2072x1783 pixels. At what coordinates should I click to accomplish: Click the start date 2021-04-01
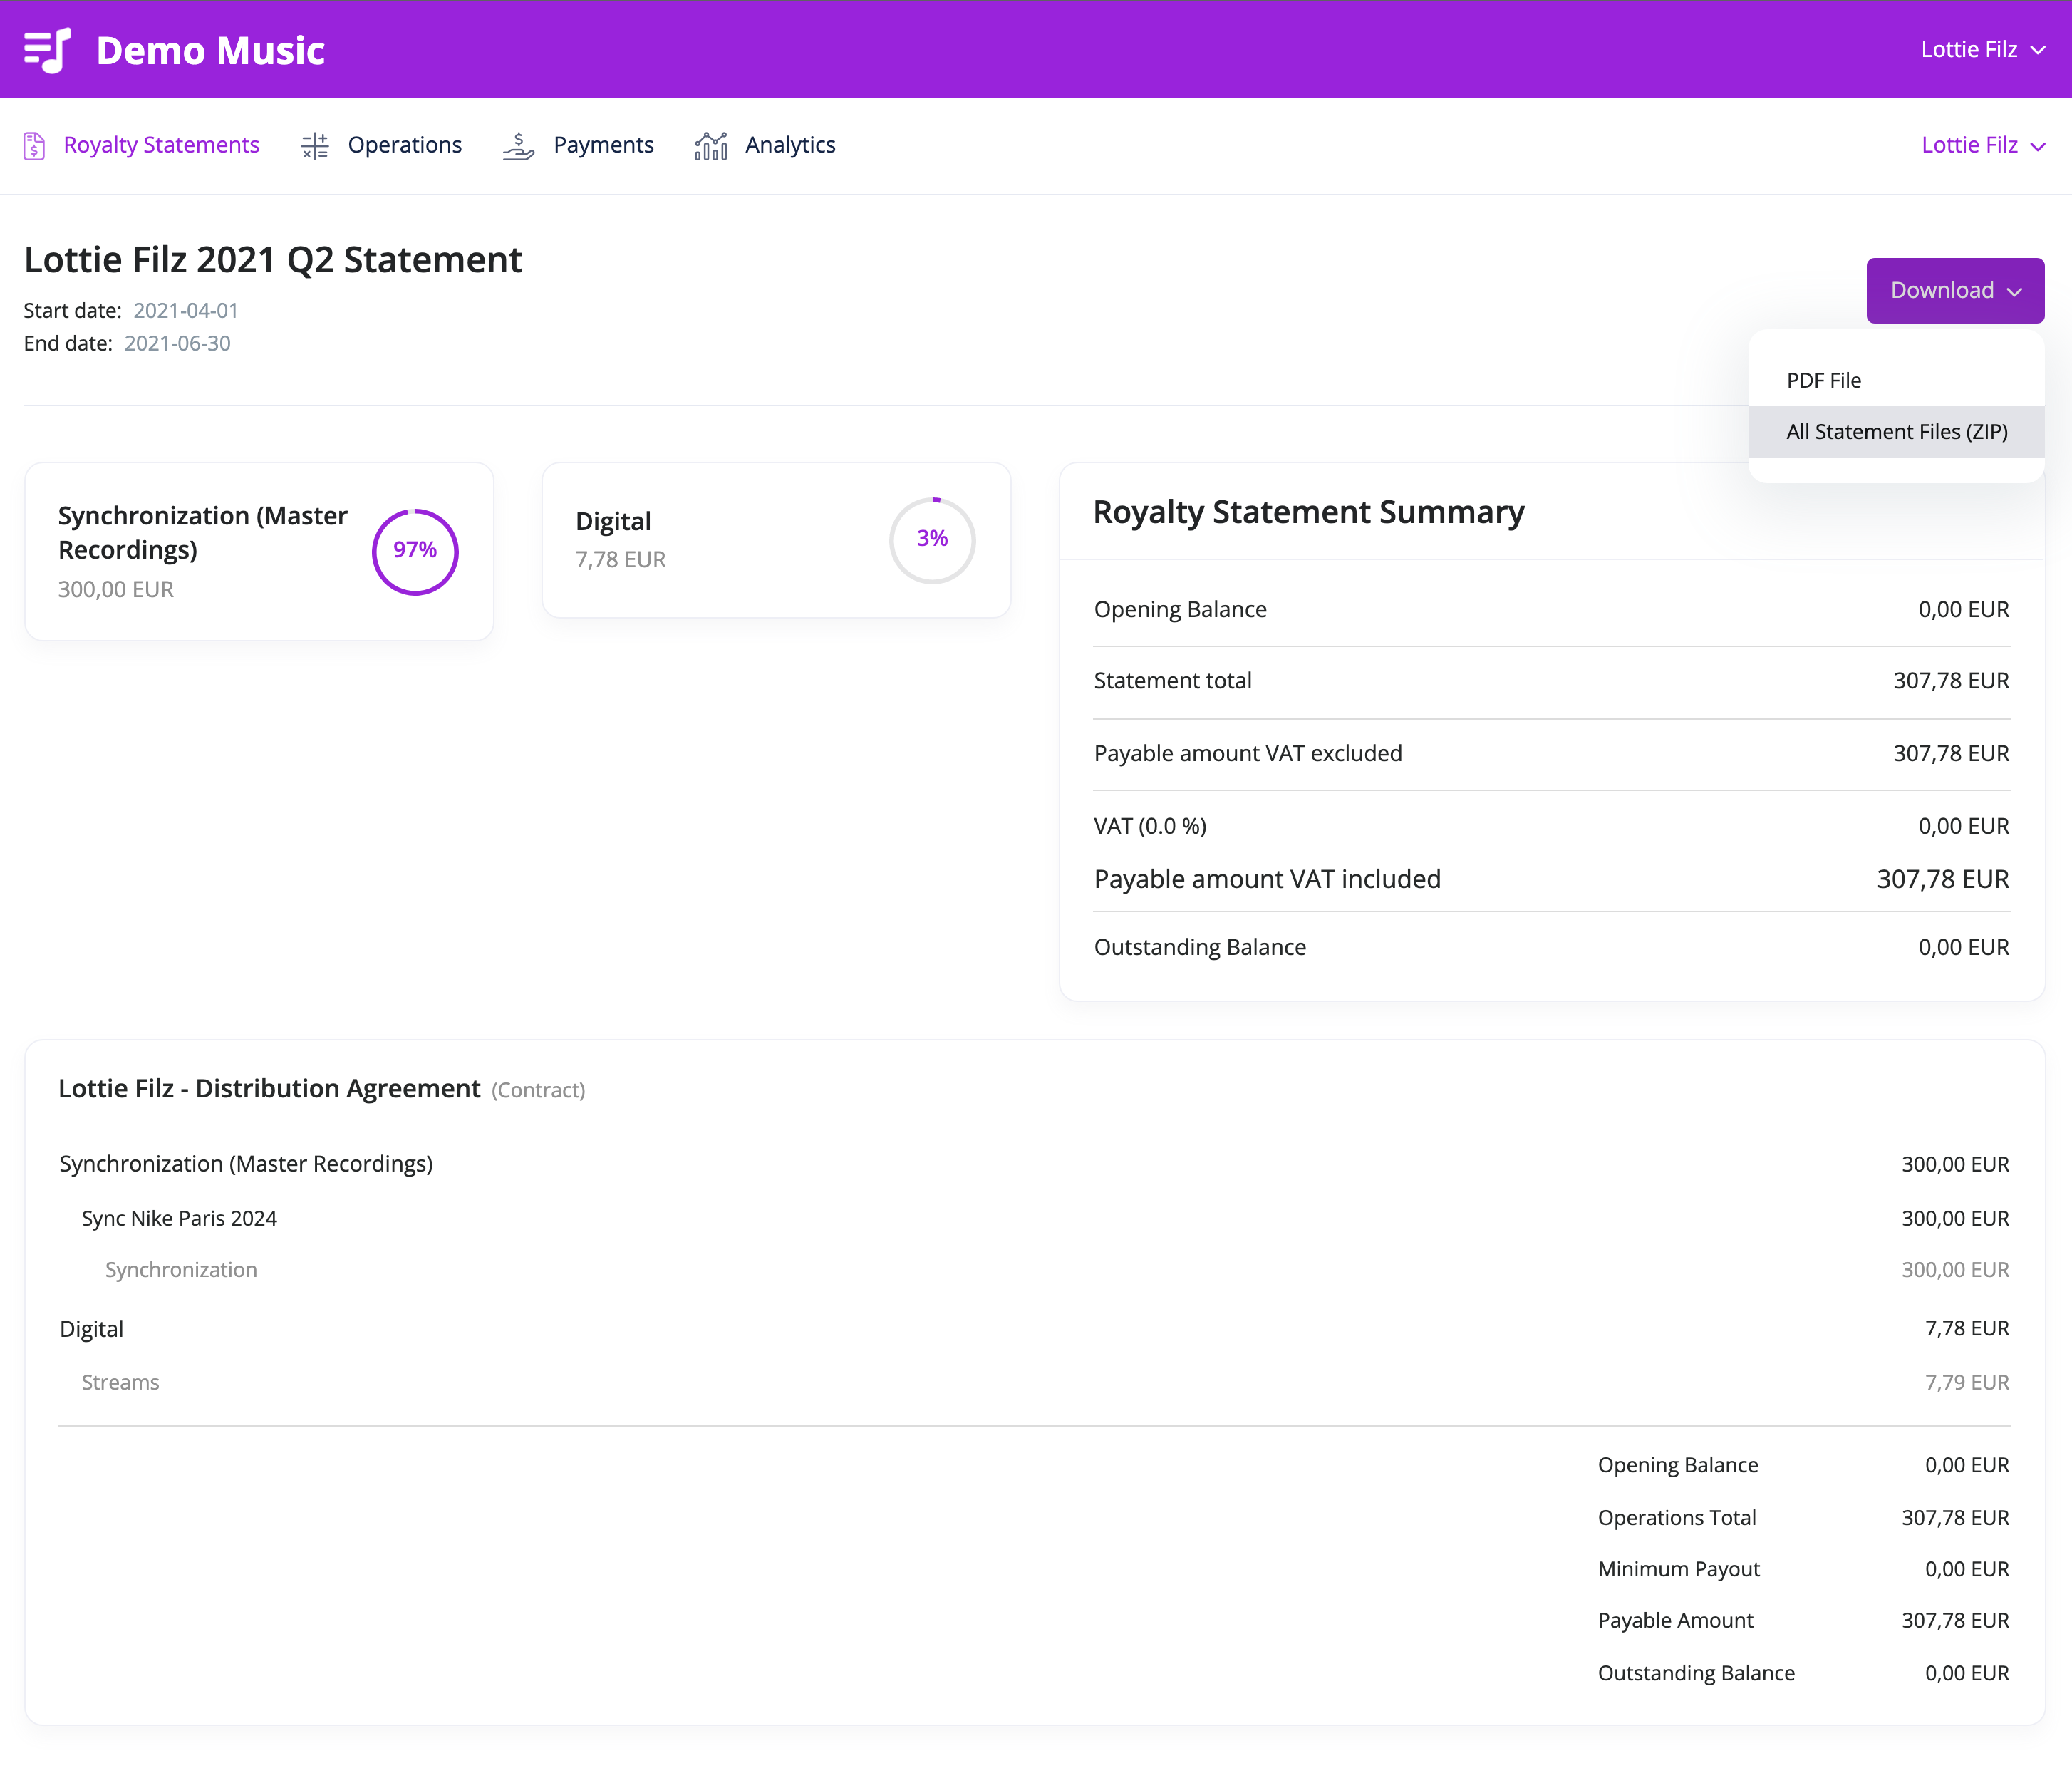coord(186,311)
